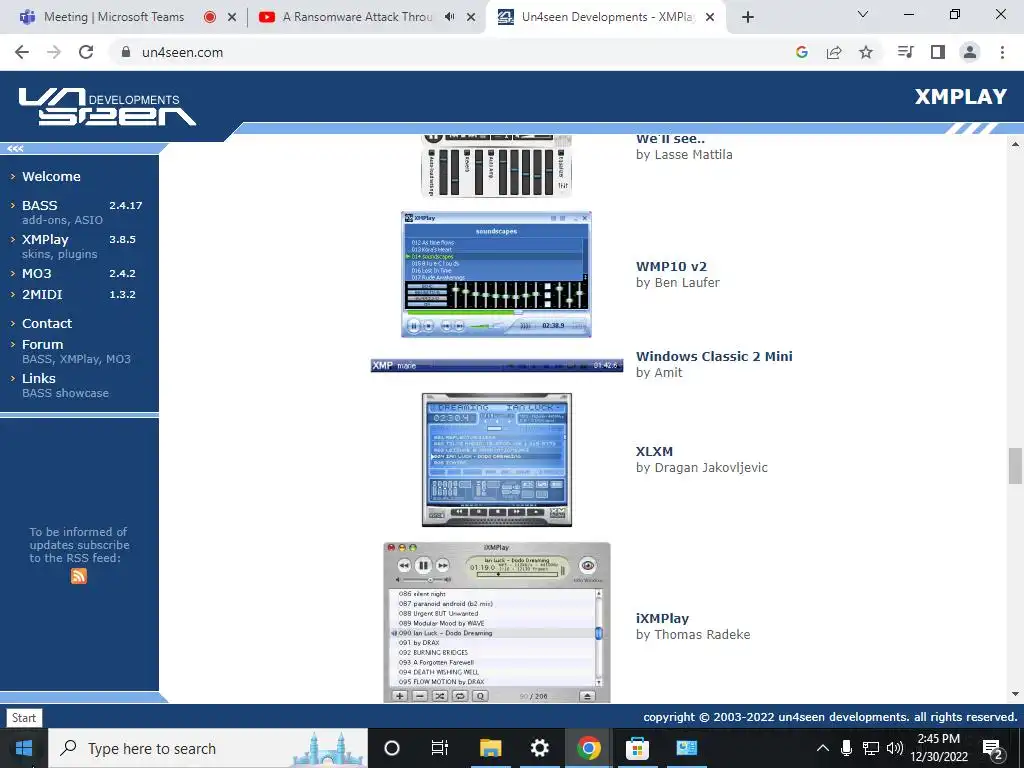1024x768 pixels.
Task: Switch to the Ransomware Attack YouTube tab
Action: (358, 17)
